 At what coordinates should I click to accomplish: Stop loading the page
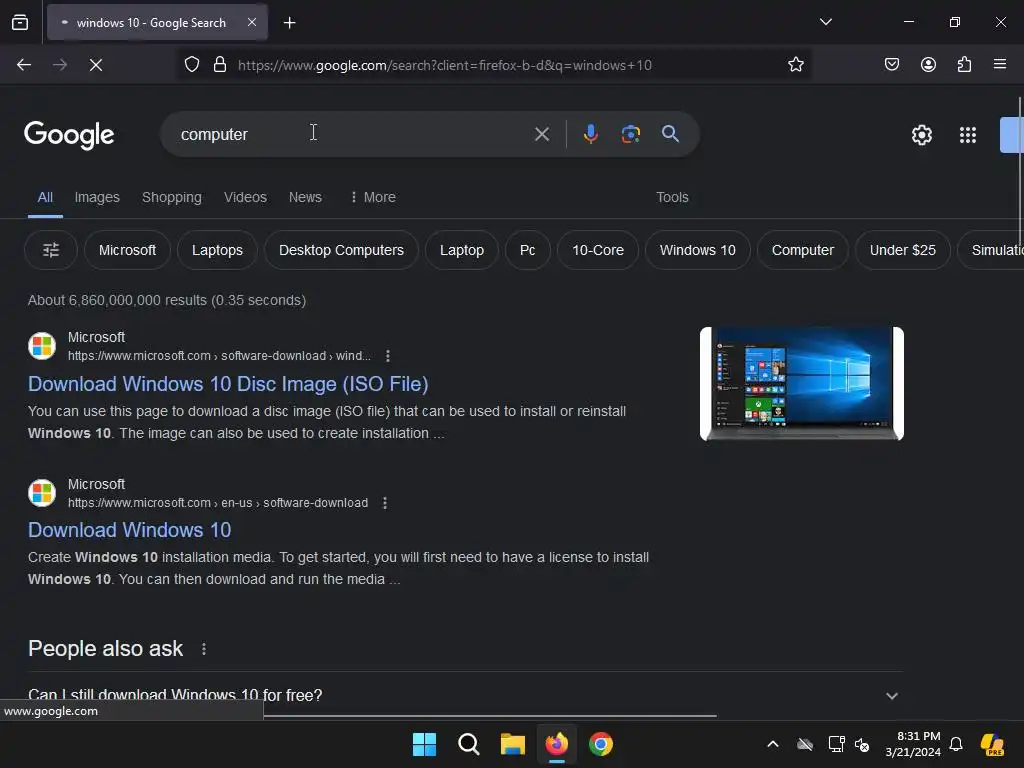pos(96,65)
